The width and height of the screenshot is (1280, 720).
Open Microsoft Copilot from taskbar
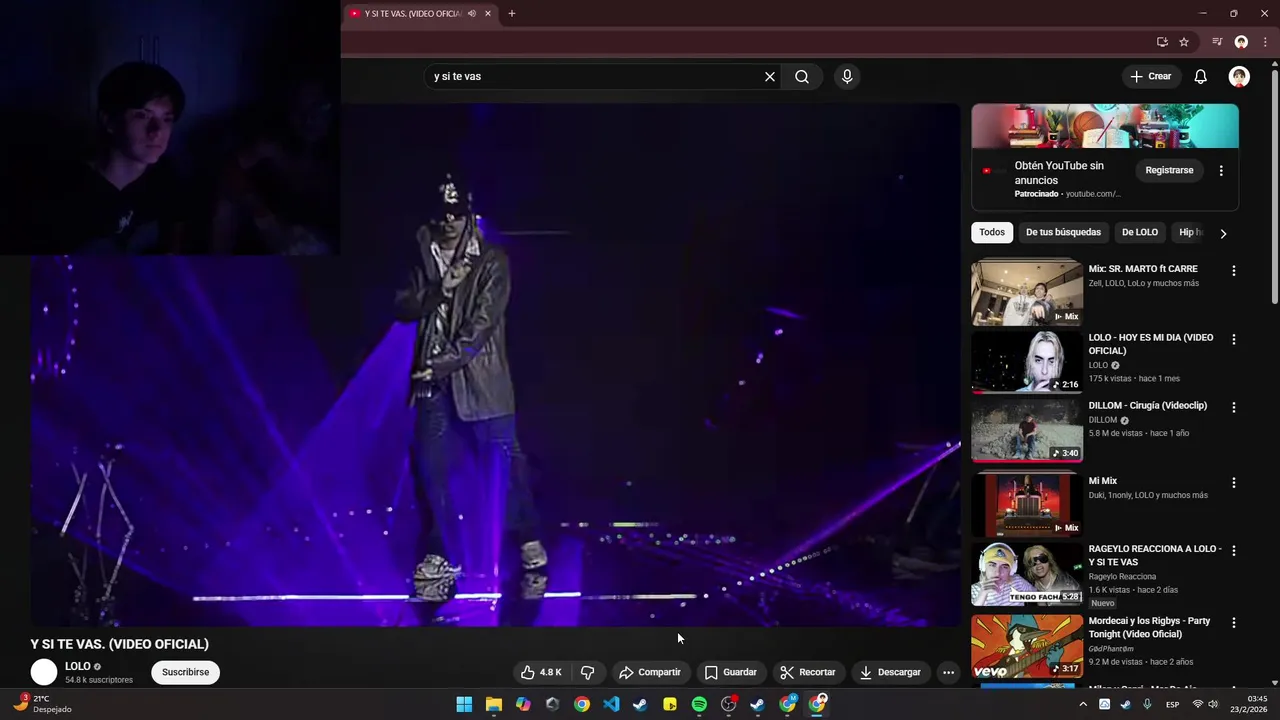(523, 704)
